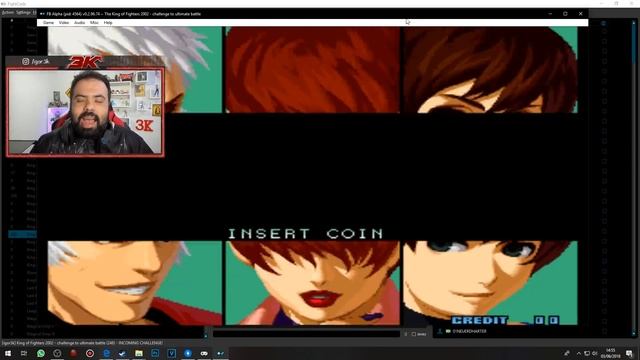Click the INCOMING CHALLENGE status bar text
This screenshot has width=640, height=360.
point(140,343)
